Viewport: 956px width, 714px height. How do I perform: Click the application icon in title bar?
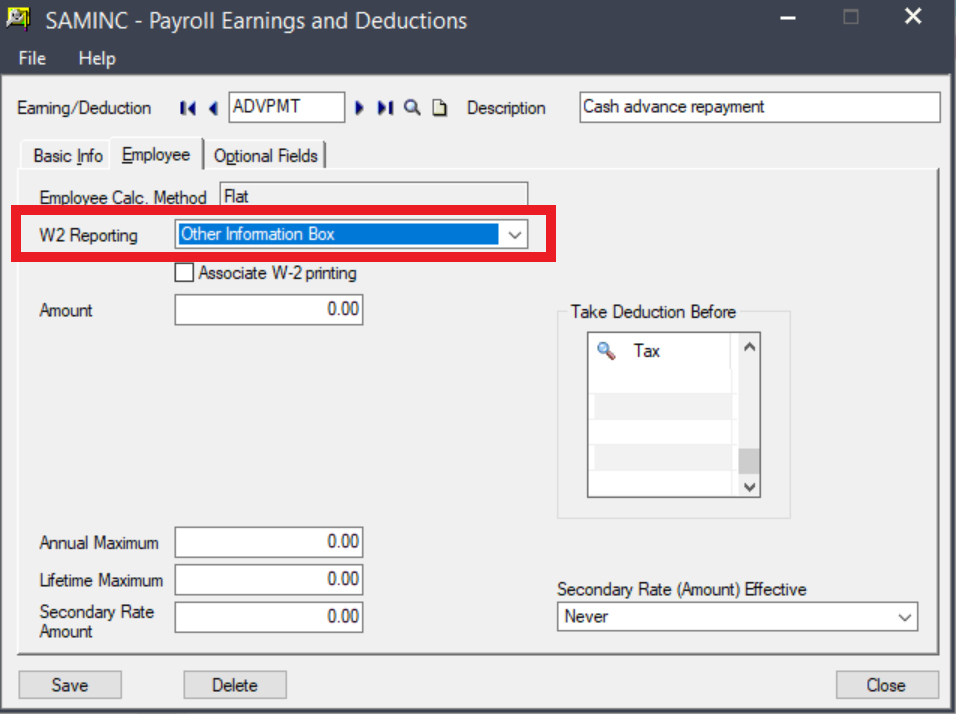pyautogui.click(x=18, y=19)
